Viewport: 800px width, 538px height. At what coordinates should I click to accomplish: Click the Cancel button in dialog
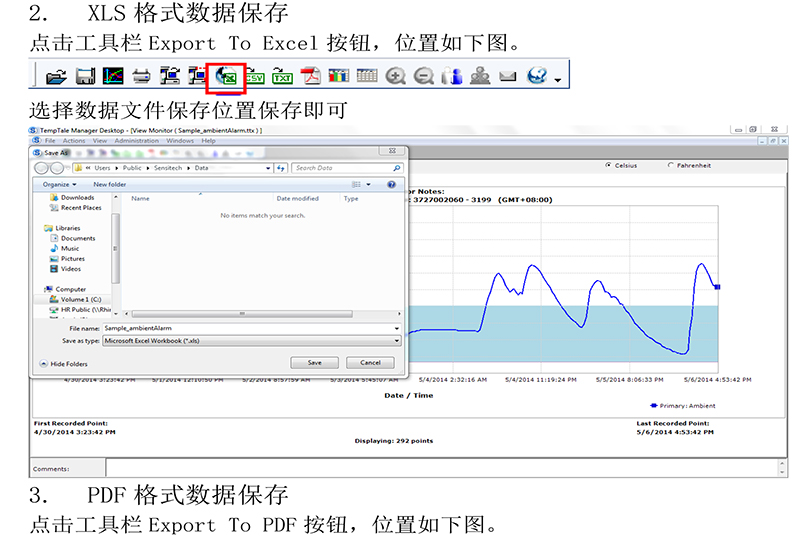(x=370, y=363)
